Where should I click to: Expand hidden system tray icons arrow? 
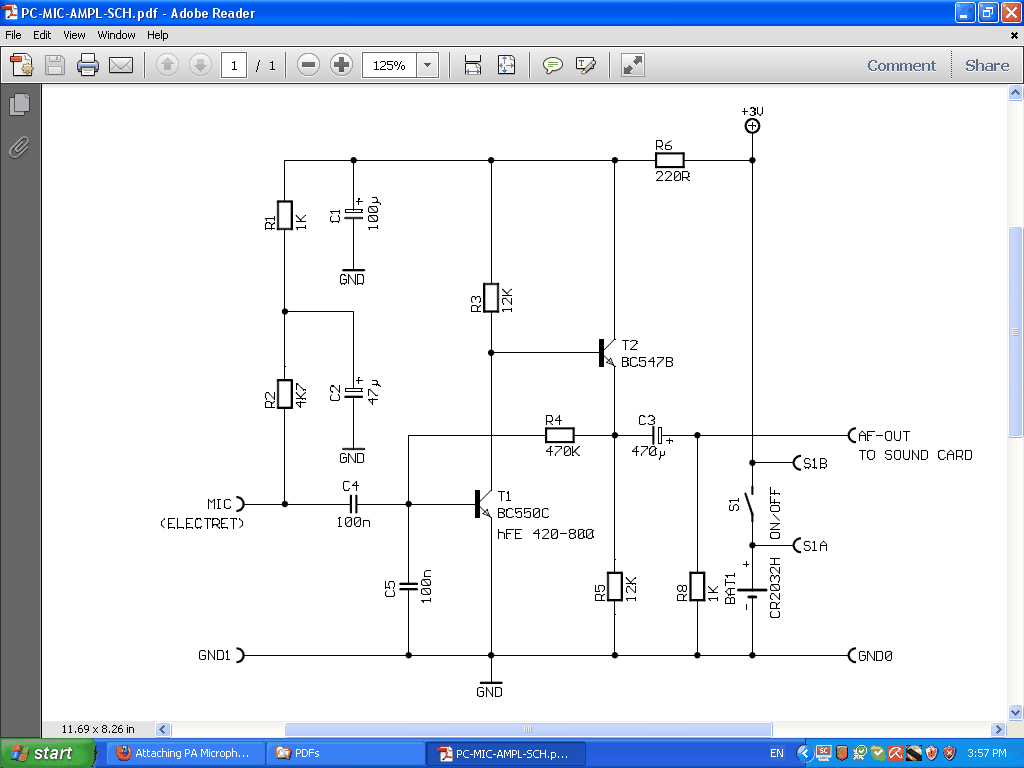click(804, 753)
